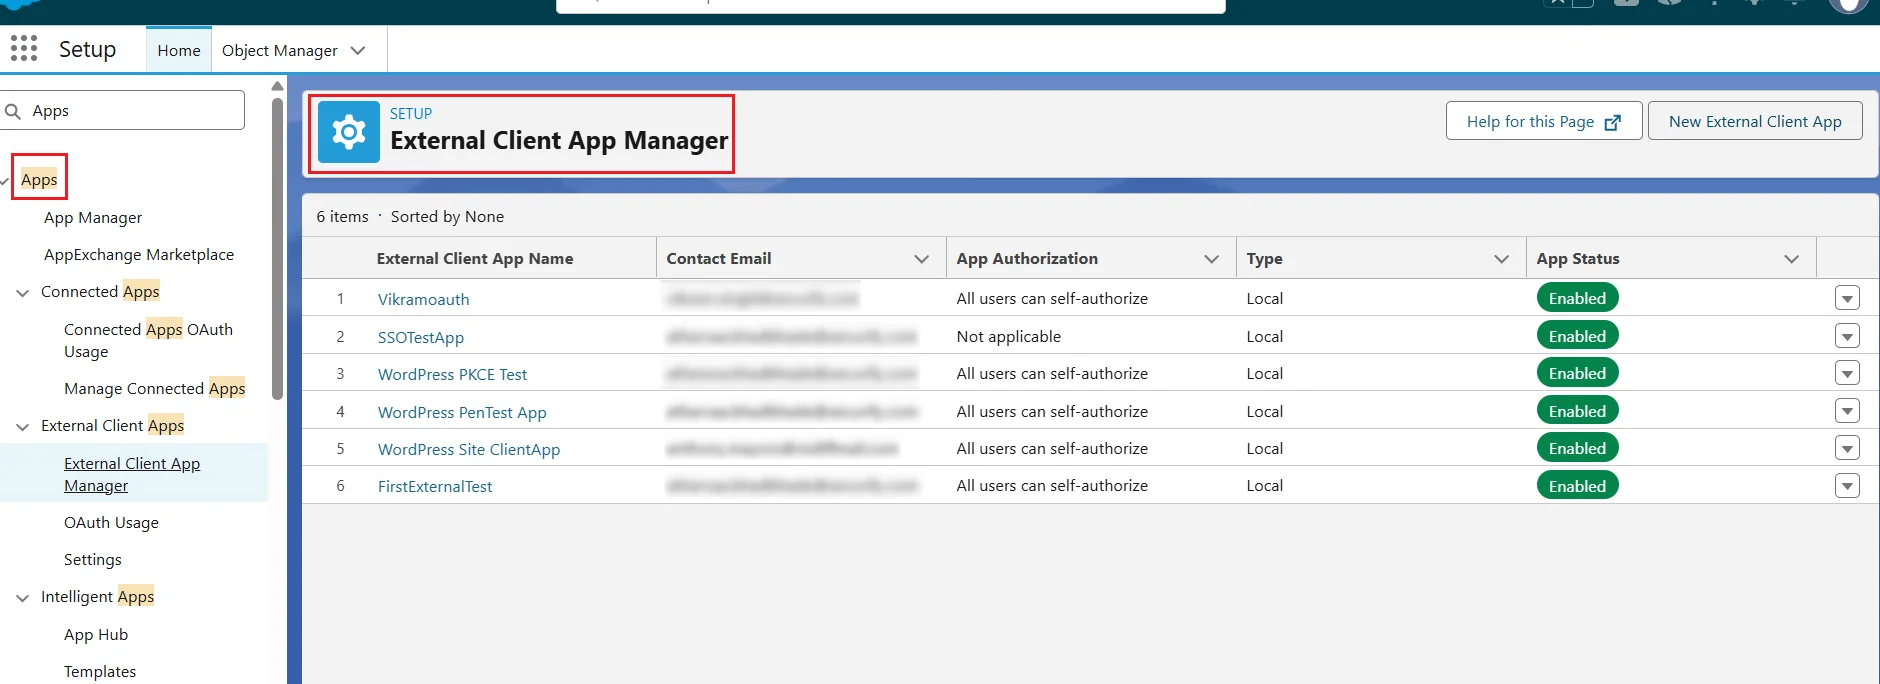Click Enabled status badge for SSOTestApp

click(1577, 336)
